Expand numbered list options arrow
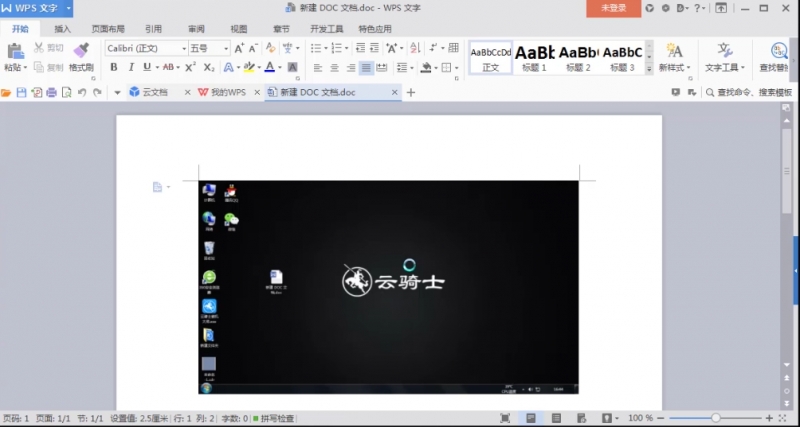Viewport: 800px width, 427px height. click(346, 48)
